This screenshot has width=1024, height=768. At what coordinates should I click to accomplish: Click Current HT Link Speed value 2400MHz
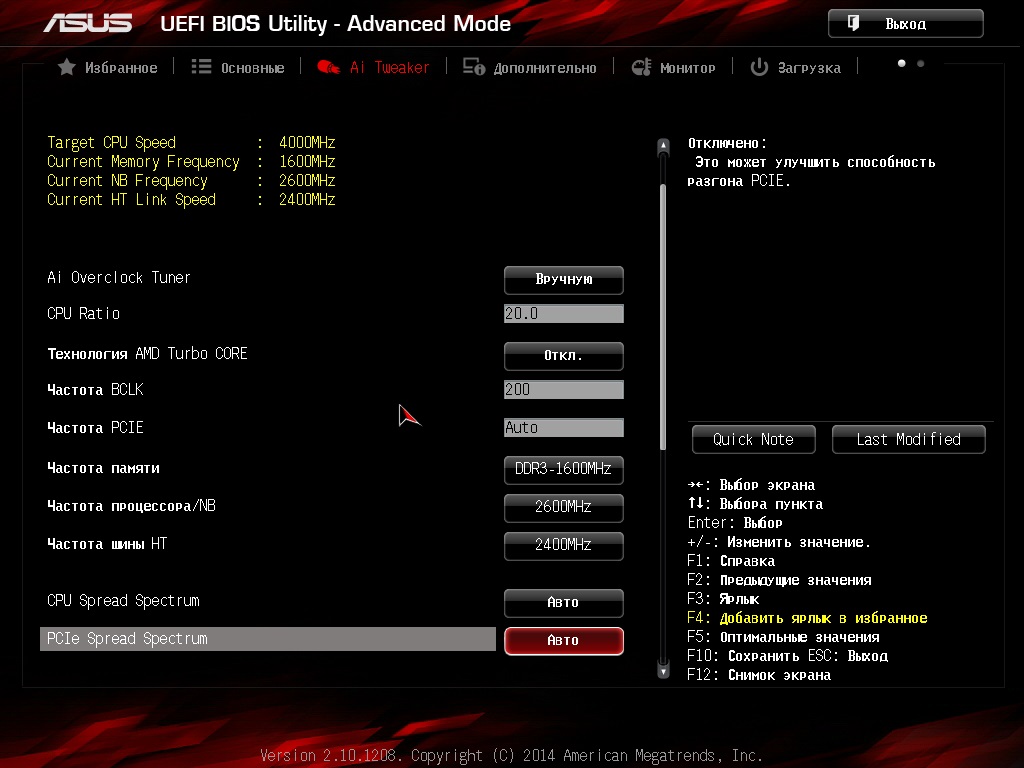[x=307, y=199]
